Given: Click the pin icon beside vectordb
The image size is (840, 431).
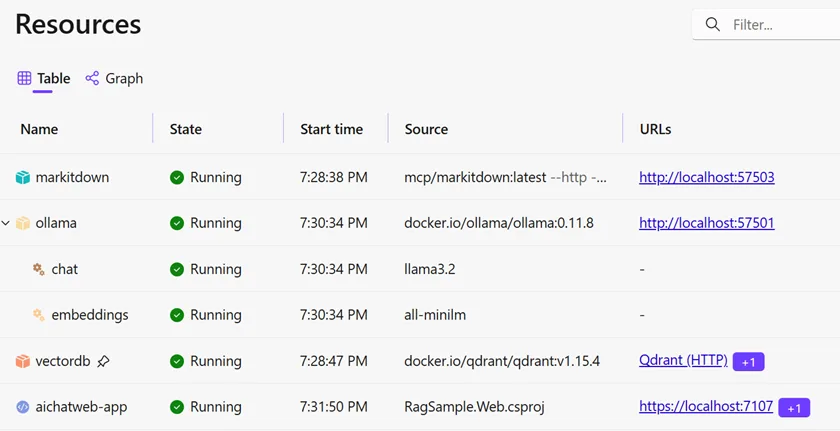Looking at the screenshot, I should click(x=103, y=361).
